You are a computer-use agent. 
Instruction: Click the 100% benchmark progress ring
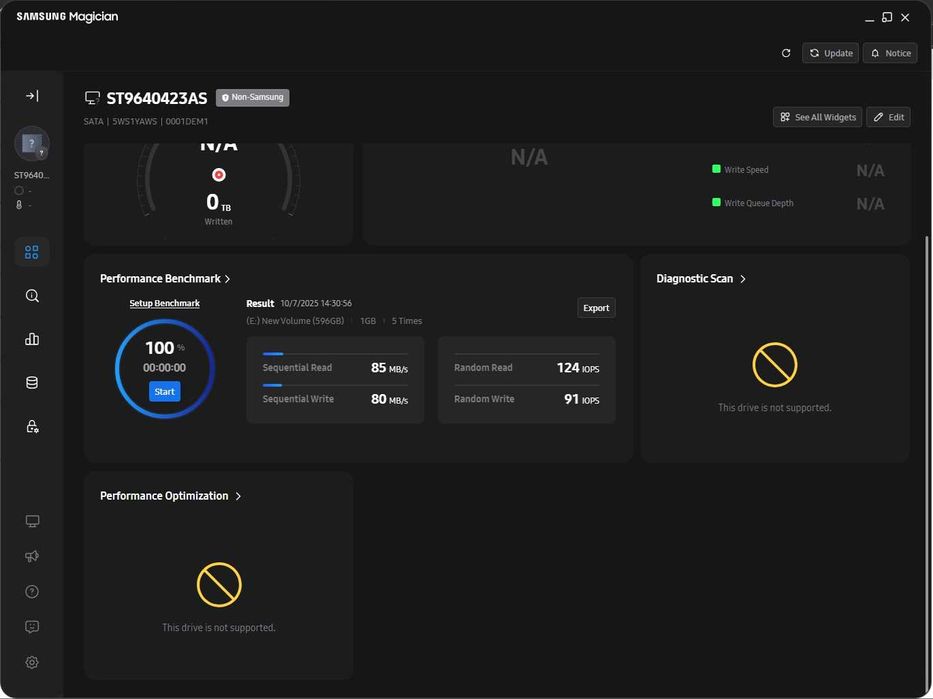pyautogui.click(x=165, y=369)
